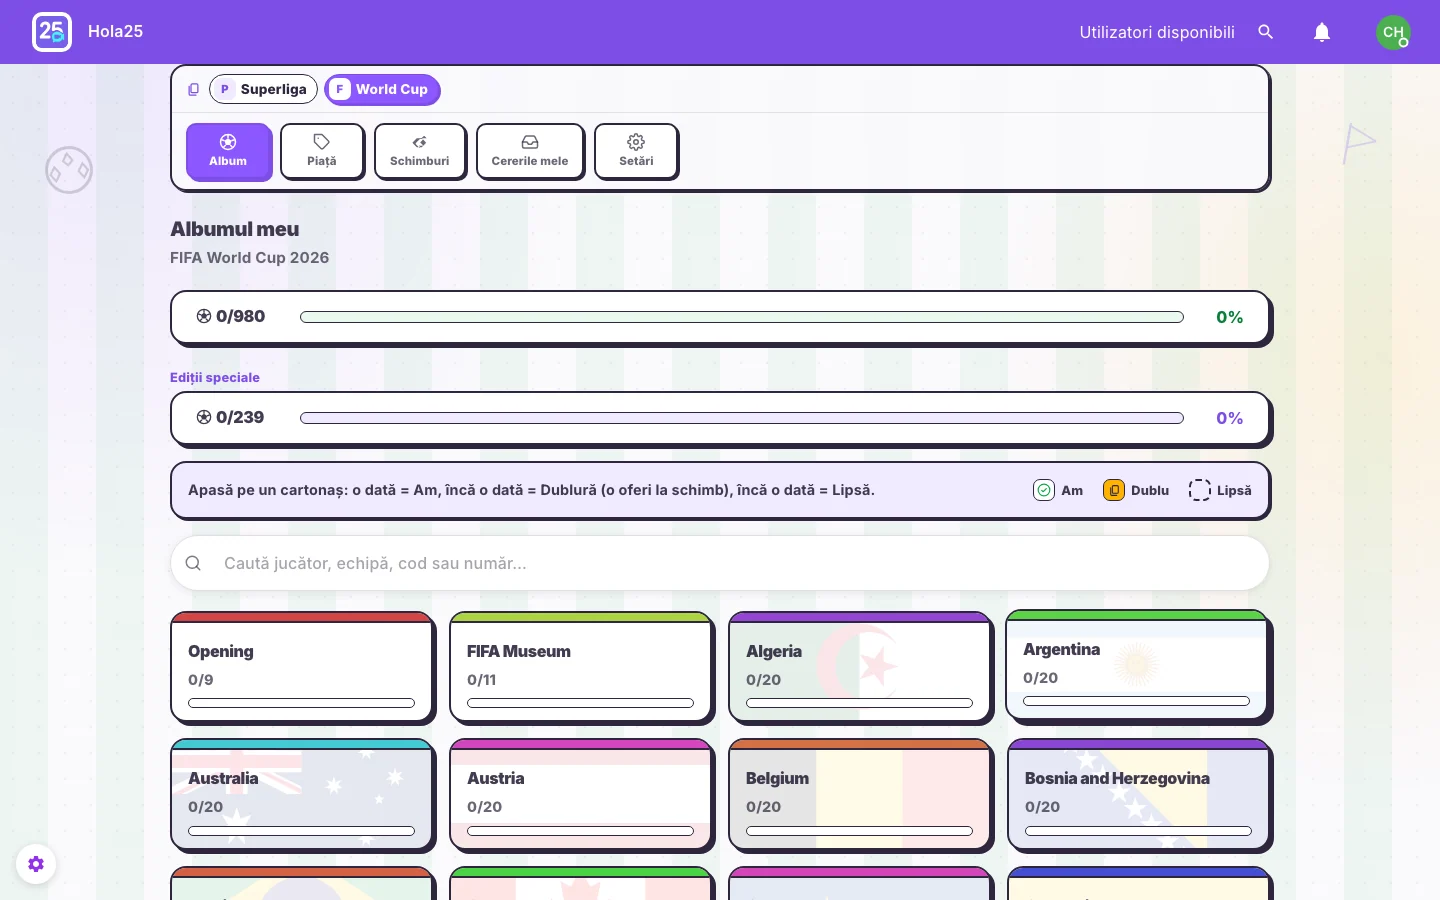The width and height of the screenshot is (1440, 900).
Task: Open the Austria team card
Action: coord(581,794)
